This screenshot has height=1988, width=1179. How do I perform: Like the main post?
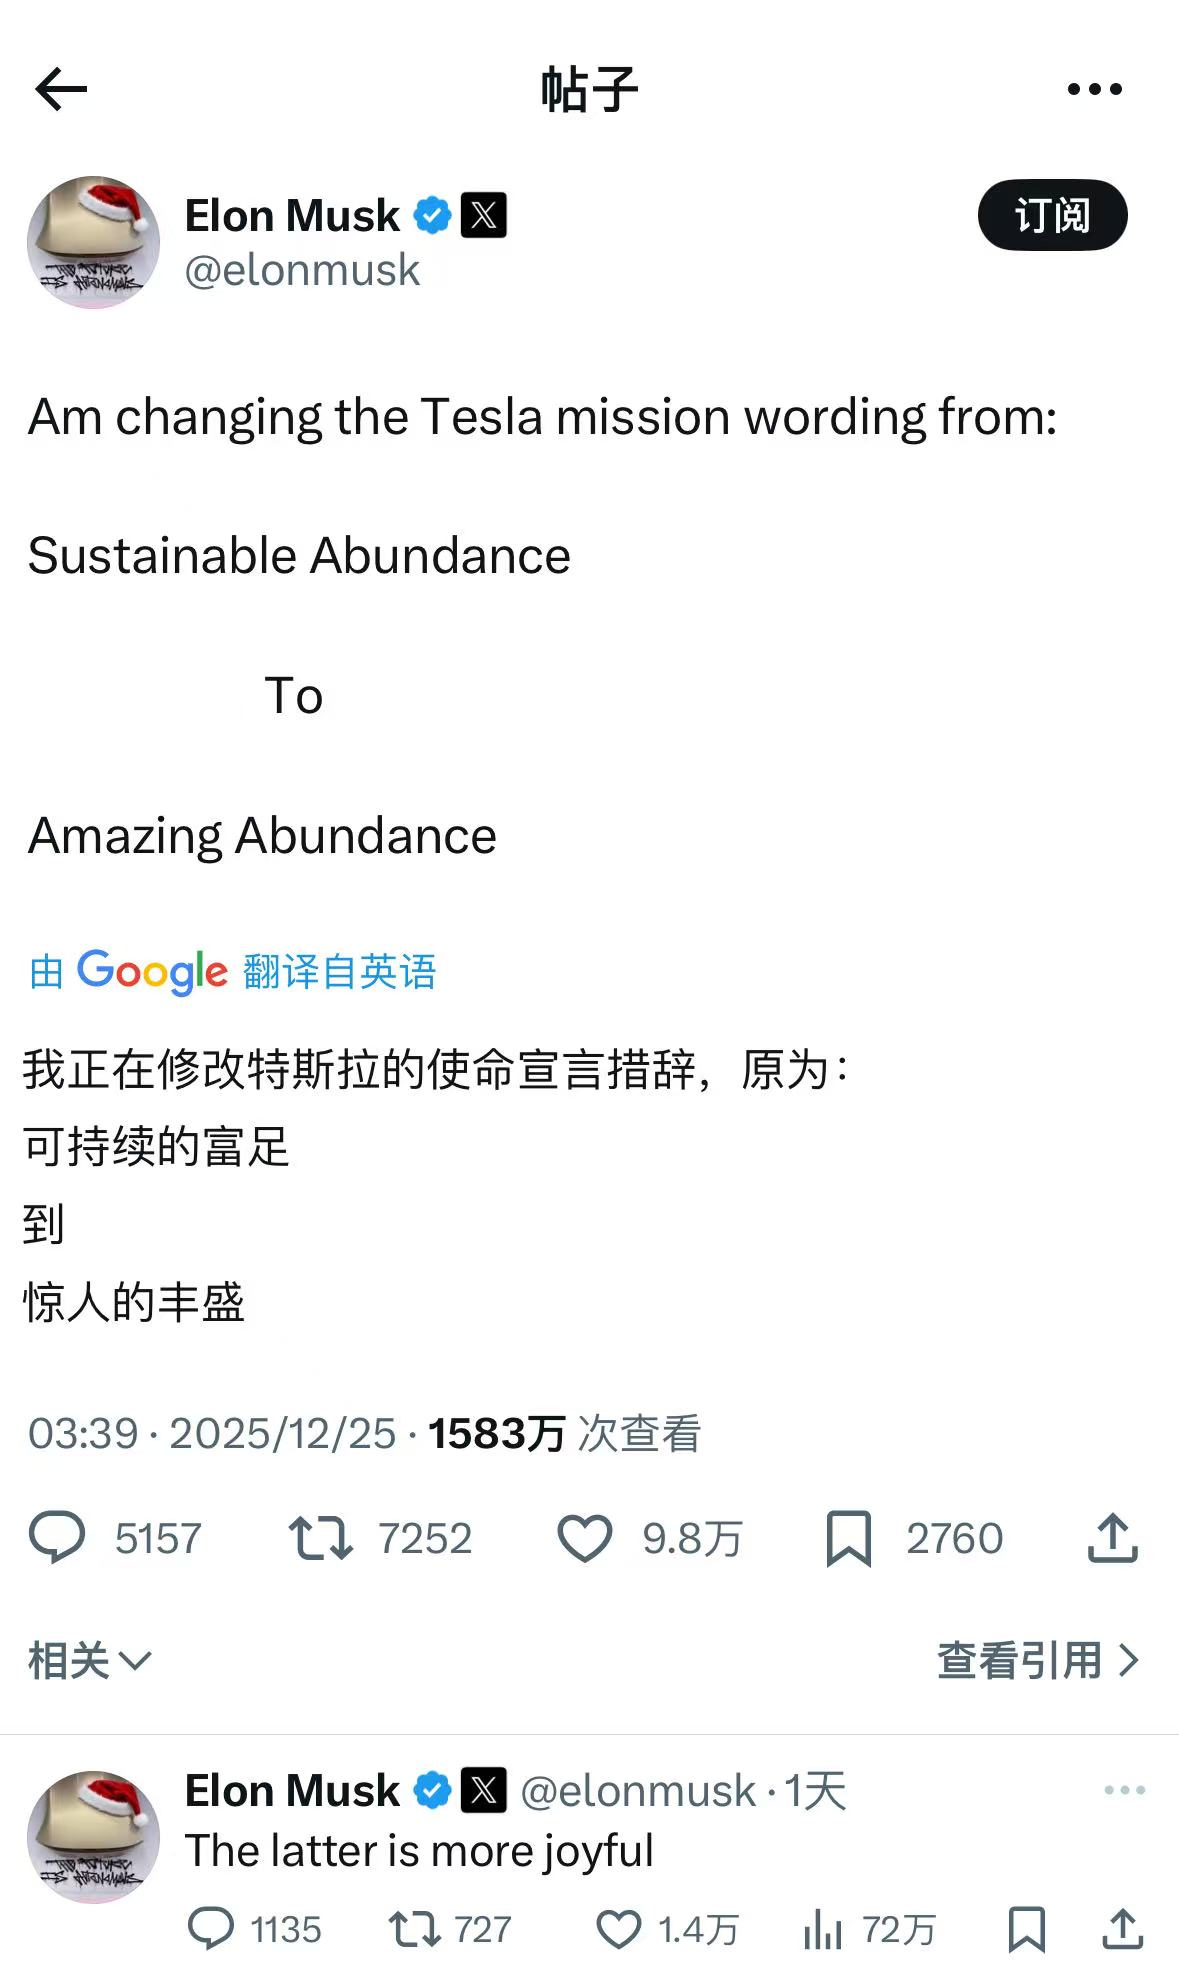tap(585, 1538)
